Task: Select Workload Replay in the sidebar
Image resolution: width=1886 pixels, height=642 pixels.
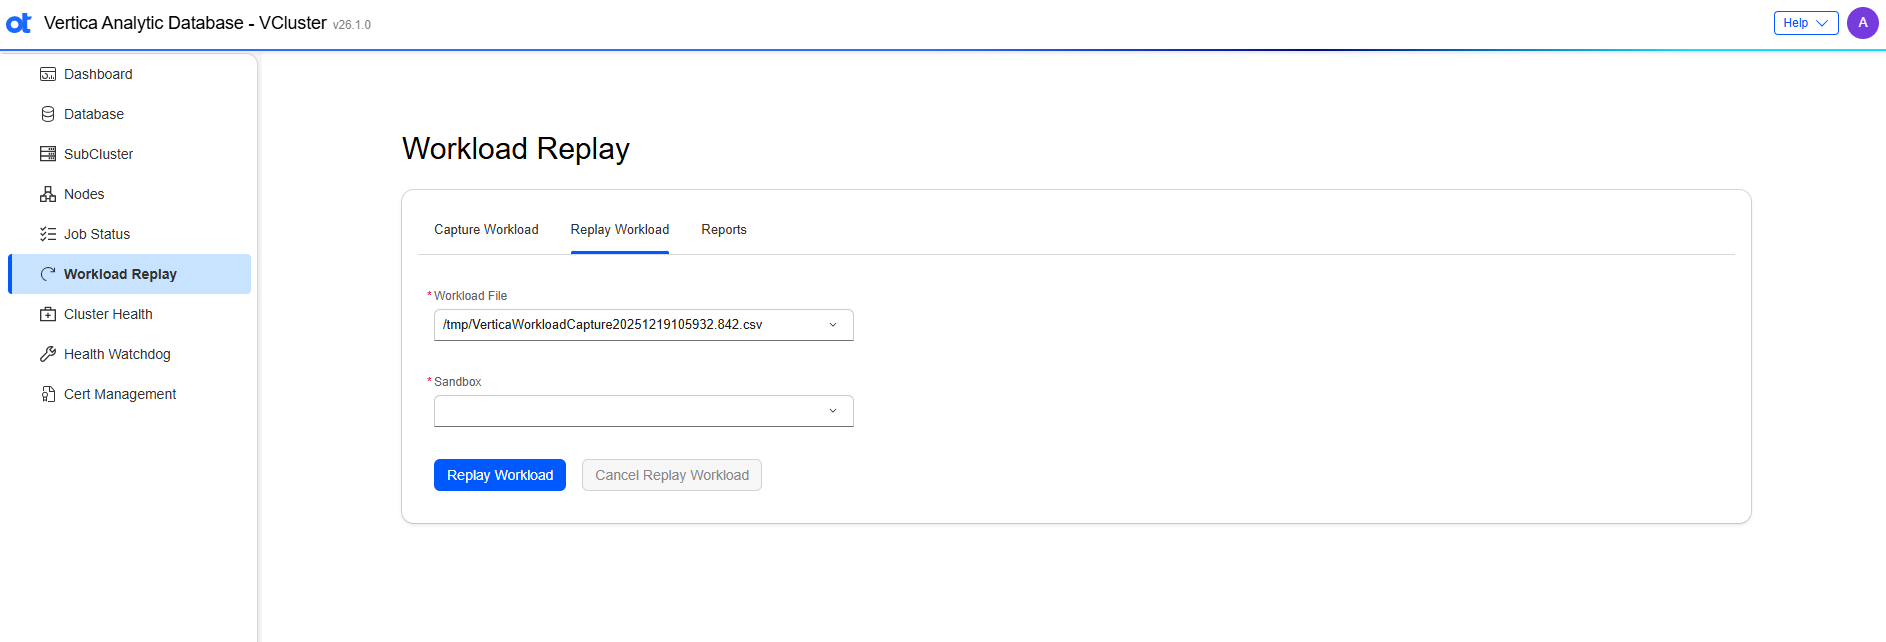Action: coord(130,274)
